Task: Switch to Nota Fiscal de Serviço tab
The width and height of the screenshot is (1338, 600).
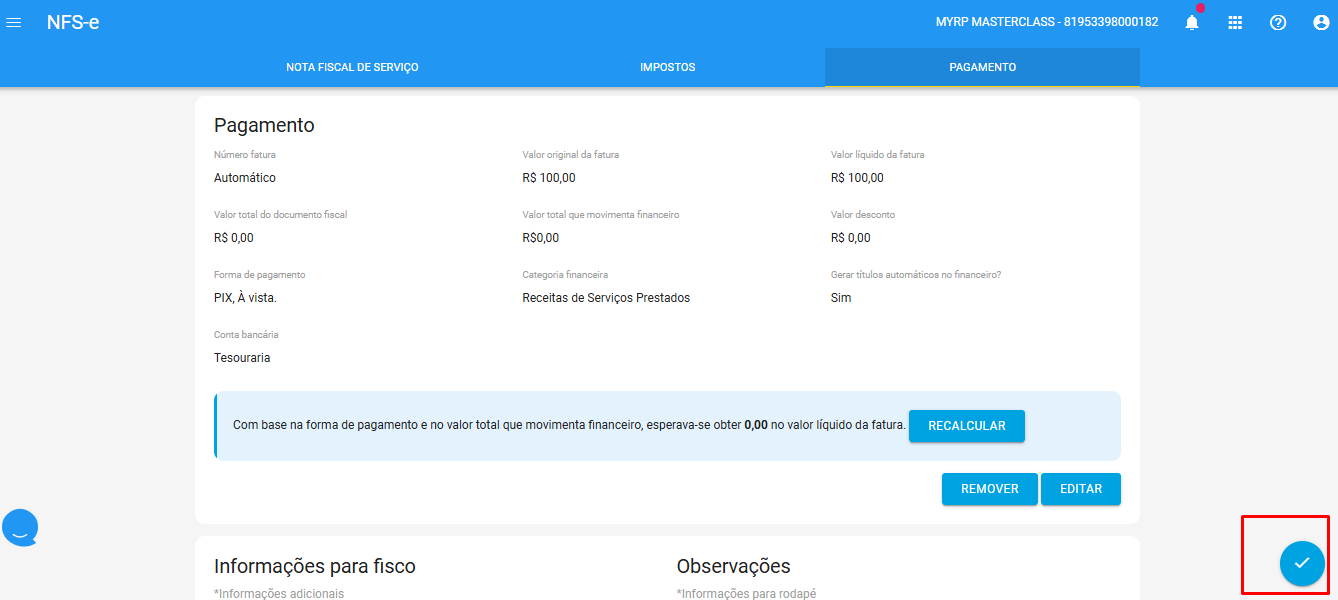Action: click(x=352, y=67)
